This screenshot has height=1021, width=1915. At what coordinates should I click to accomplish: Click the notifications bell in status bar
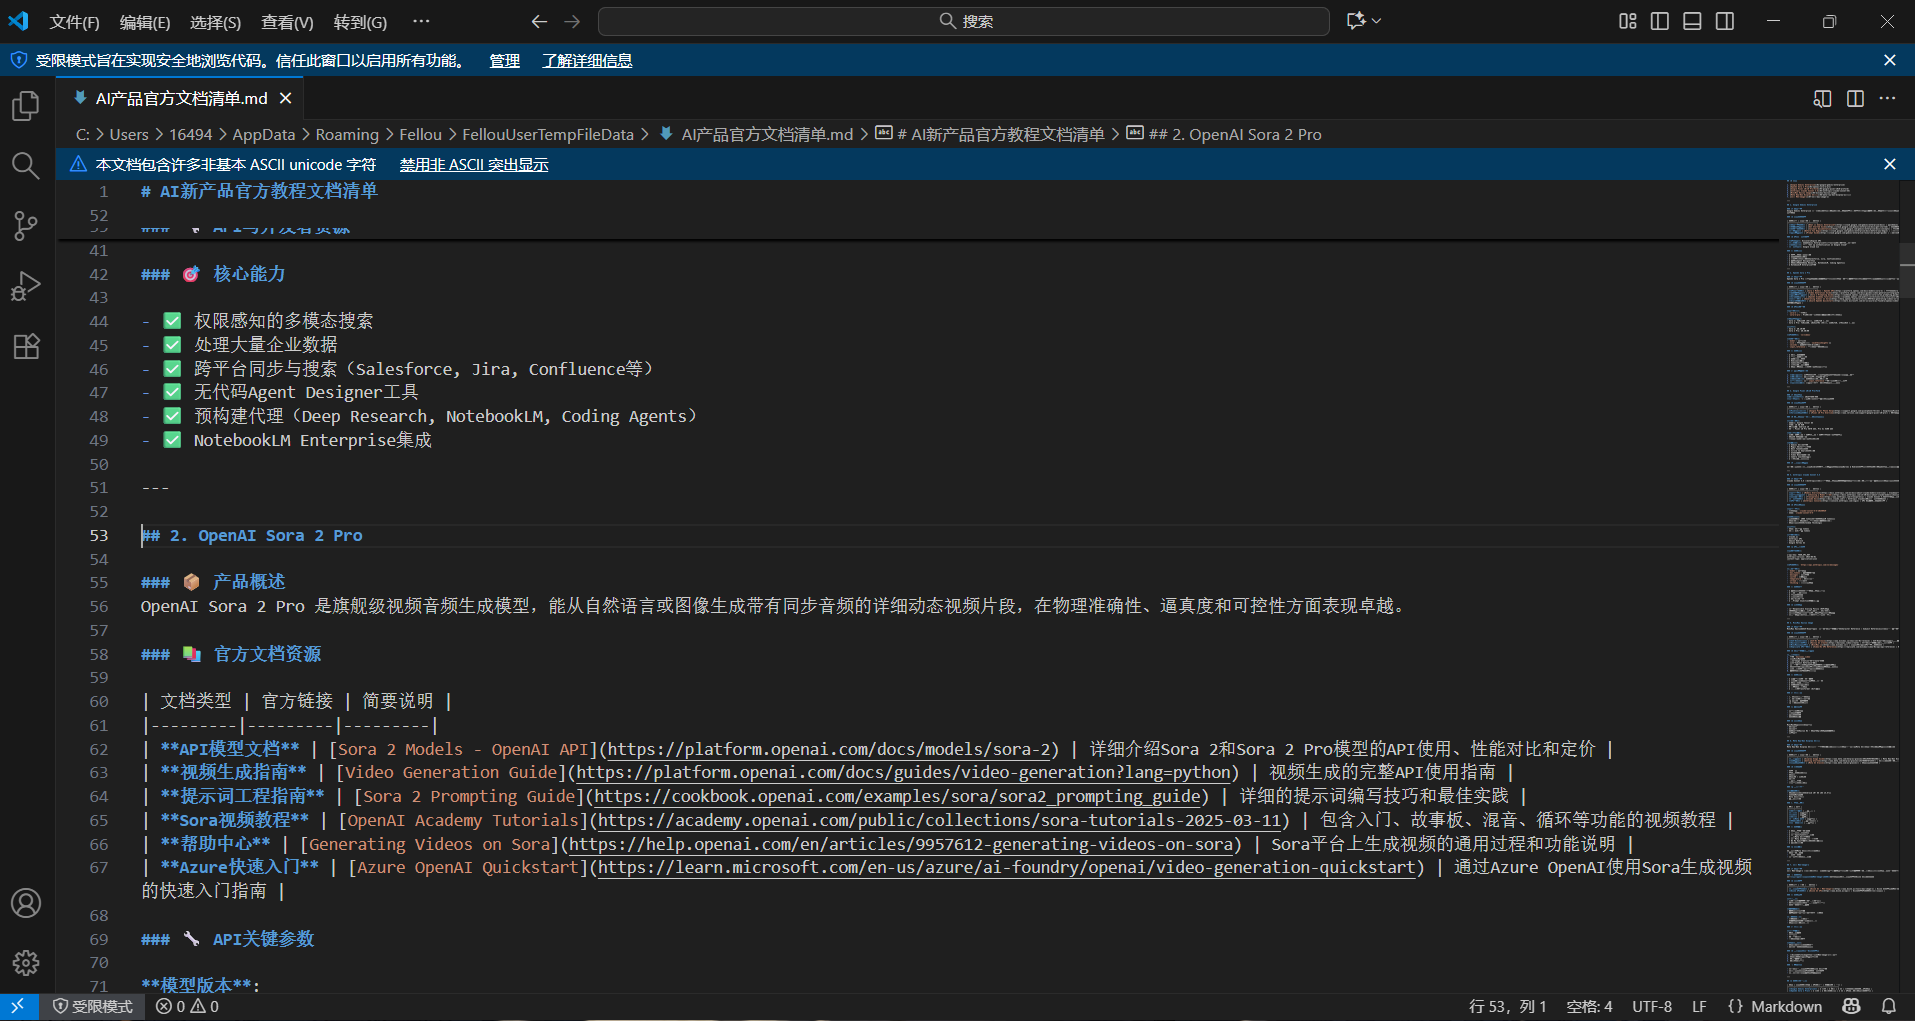[1888, 1006]
